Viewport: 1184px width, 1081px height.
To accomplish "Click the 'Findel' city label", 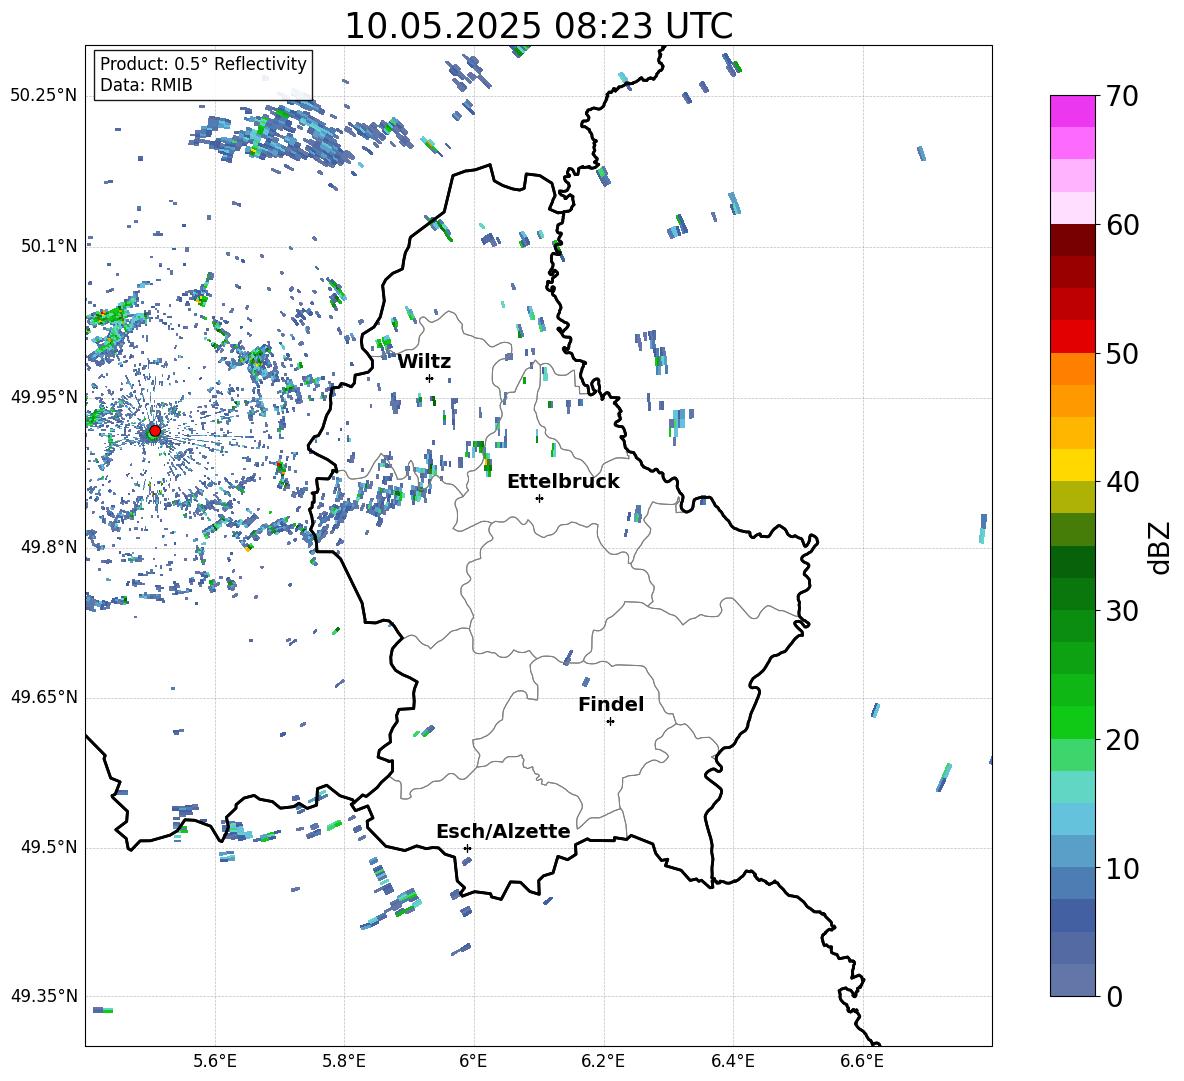I will pyautogui.click(x=611, y=704).
